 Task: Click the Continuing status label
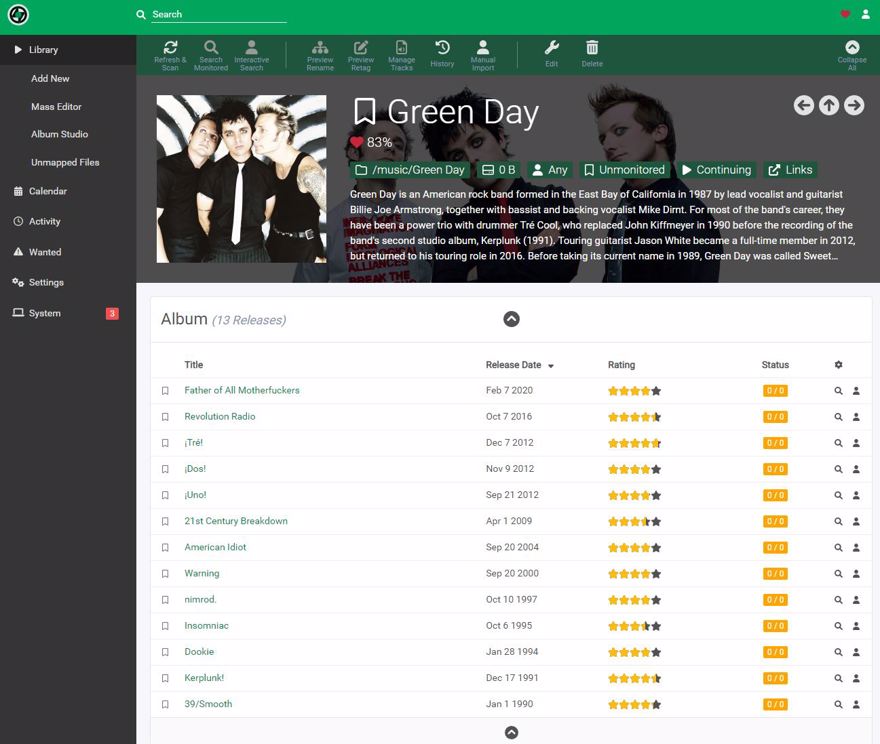[717, 170]
